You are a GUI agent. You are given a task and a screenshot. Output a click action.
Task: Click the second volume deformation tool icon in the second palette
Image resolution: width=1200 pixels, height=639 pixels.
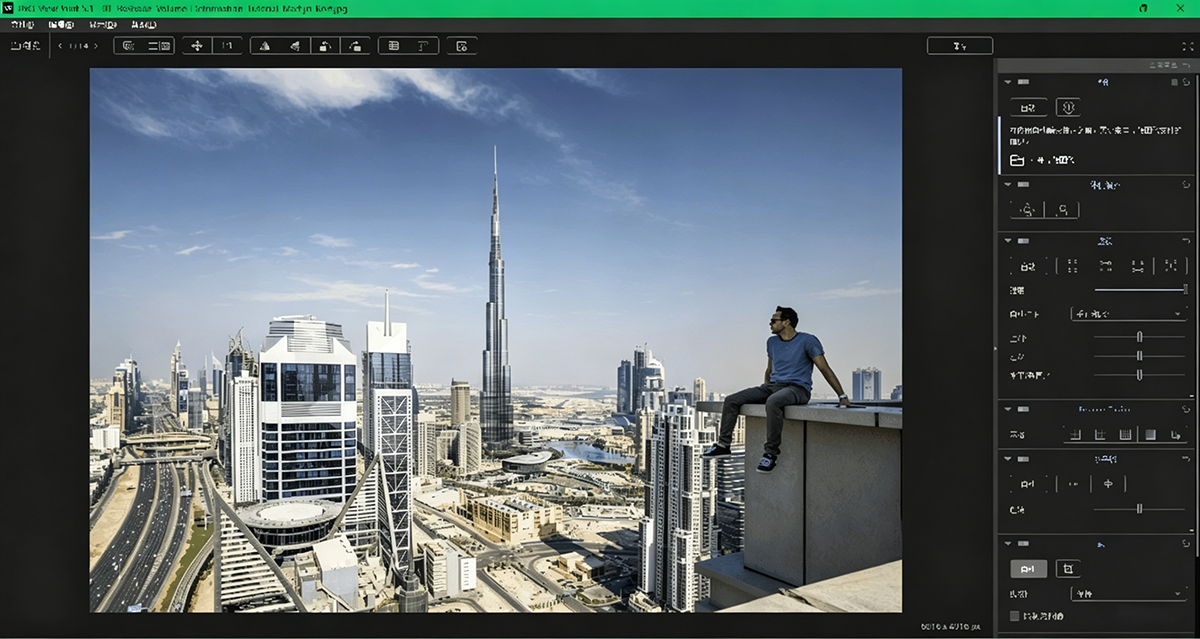click(1062, 210)
